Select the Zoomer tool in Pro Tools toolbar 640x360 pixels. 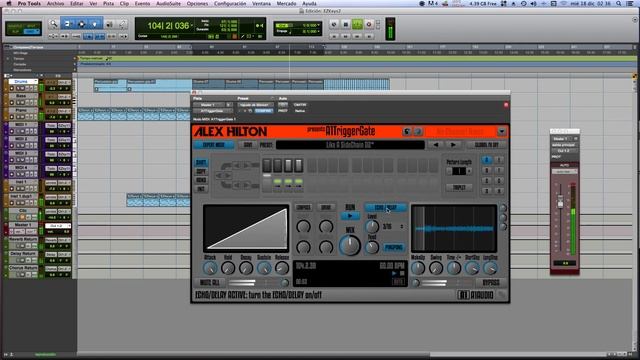pyautogui.click(x=53, y=24)
